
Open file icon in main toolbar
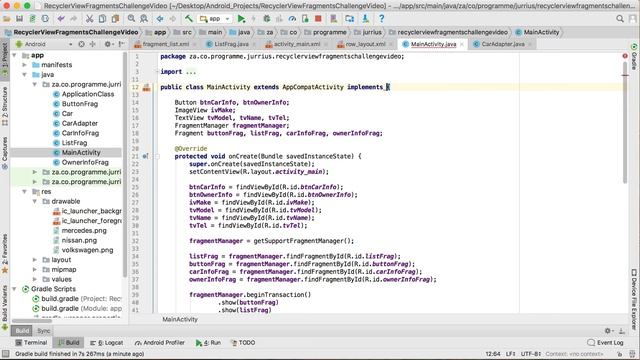click(x=7, y=19)
